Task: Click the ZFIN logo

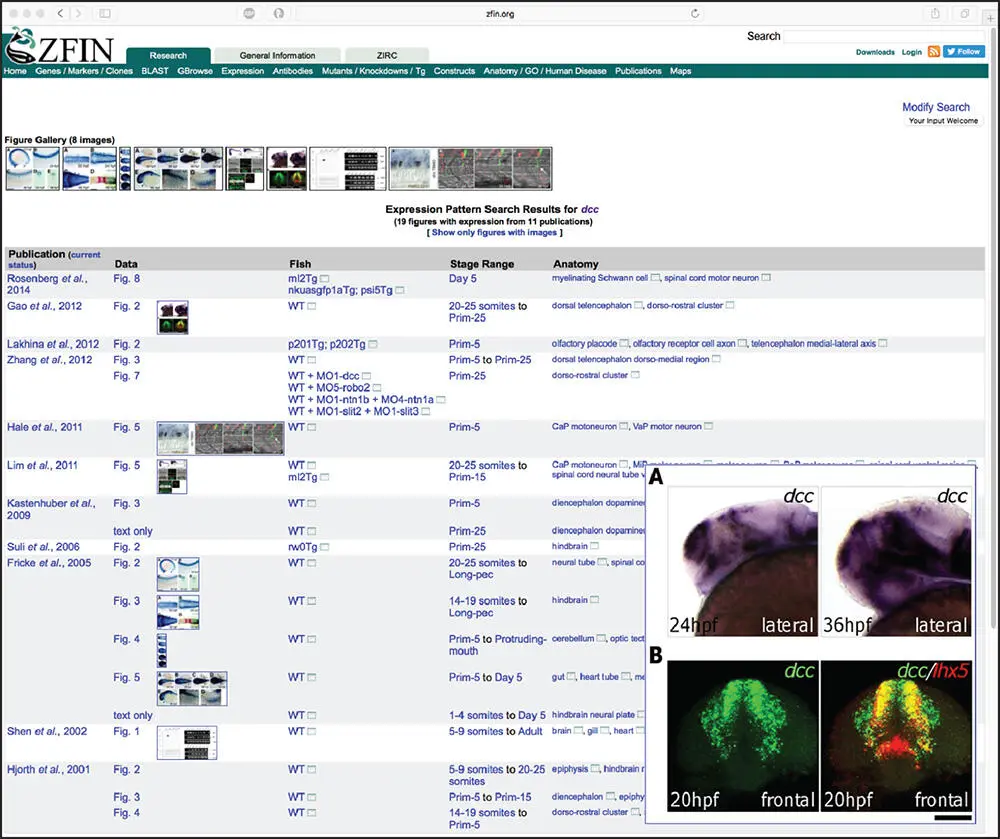Action: pos(59,46)
